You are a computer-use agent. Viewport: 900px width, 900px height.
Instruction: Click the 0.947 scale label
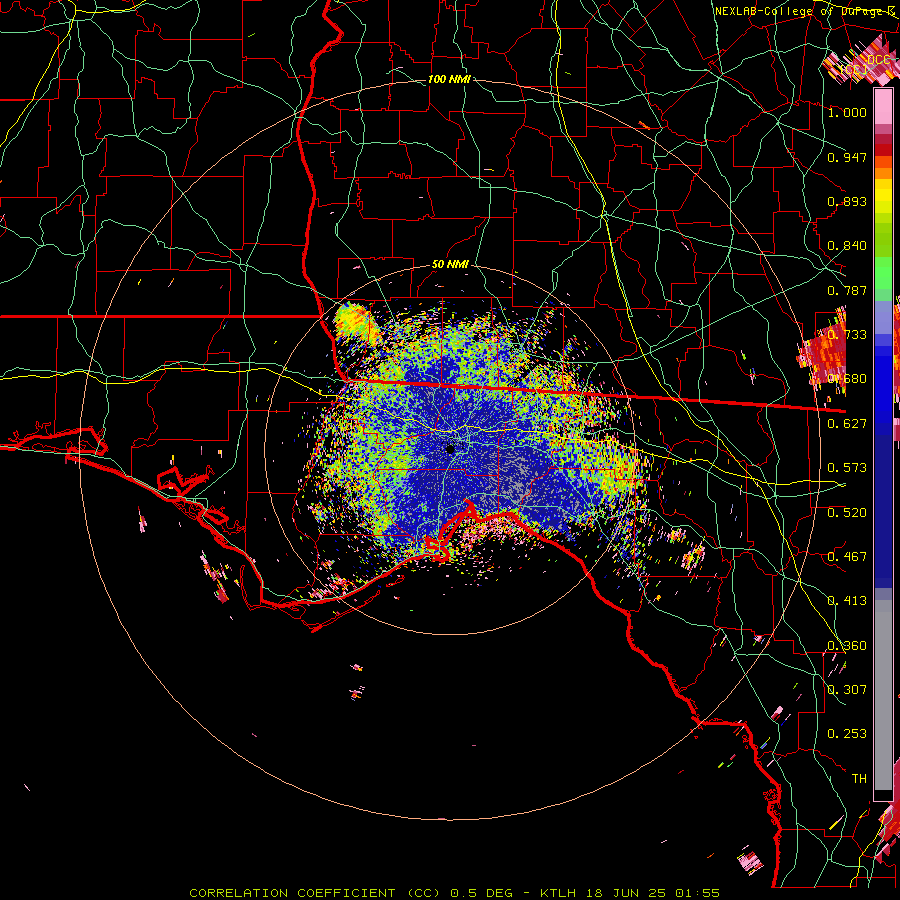847,157
